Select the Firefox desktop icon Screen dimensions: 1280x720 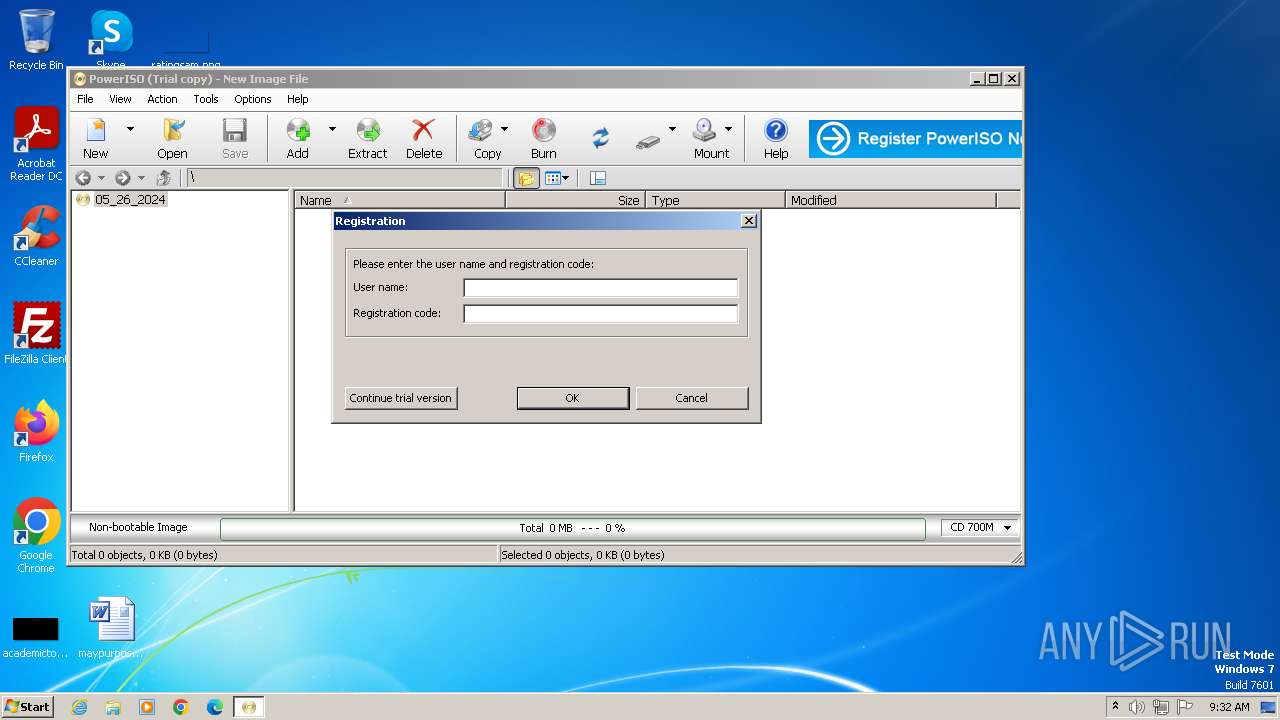tap(36, 431)
